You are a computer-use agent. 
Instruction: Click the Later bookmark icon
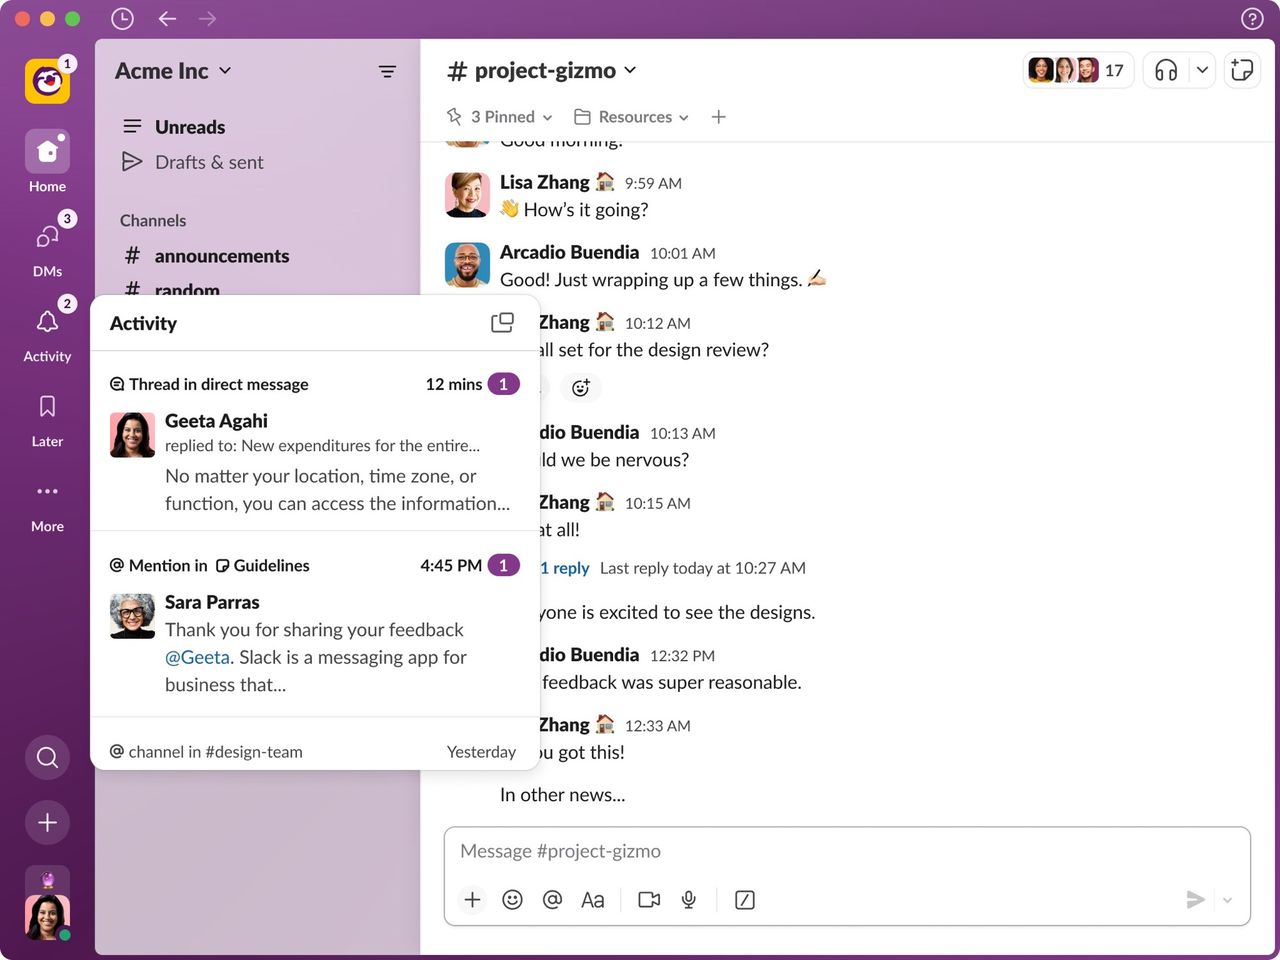47,407
